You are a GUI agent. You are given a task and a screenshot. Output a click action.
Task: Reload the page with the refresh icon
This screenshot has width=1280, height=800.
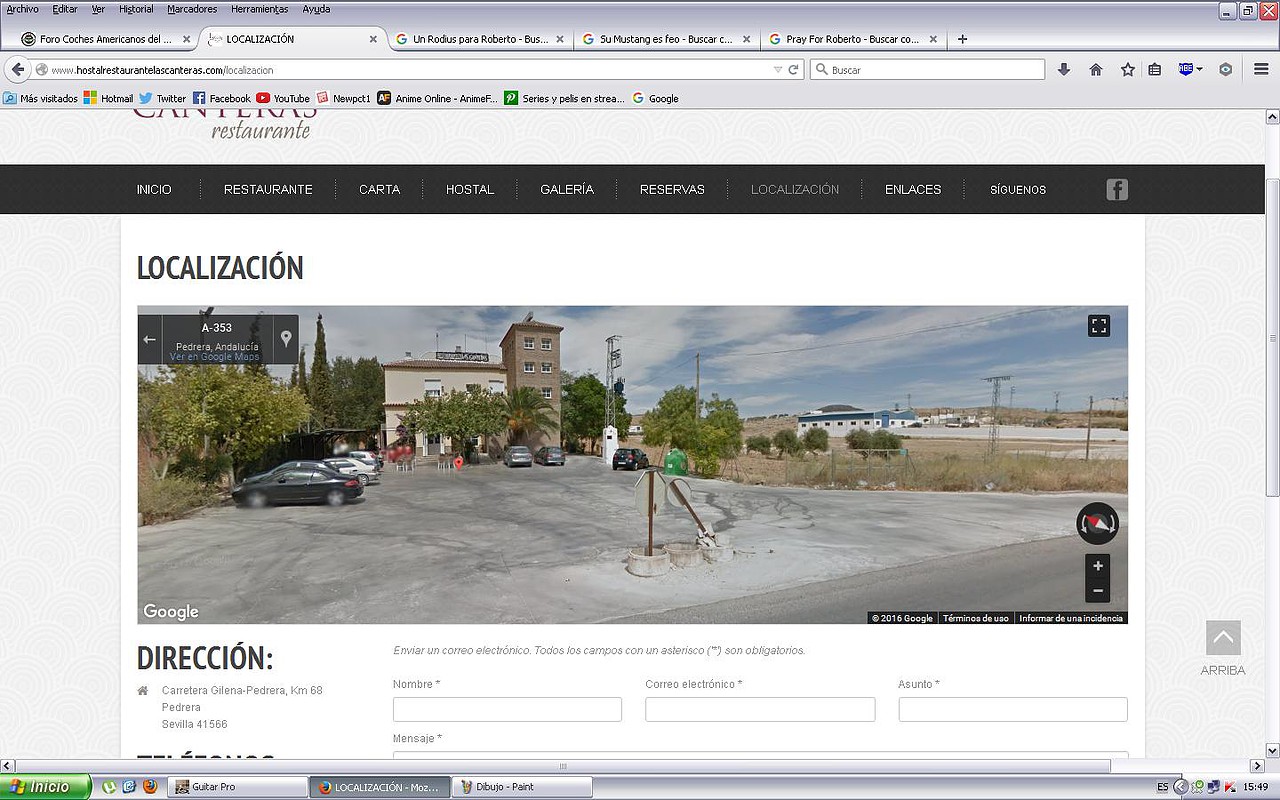point(794,70)
